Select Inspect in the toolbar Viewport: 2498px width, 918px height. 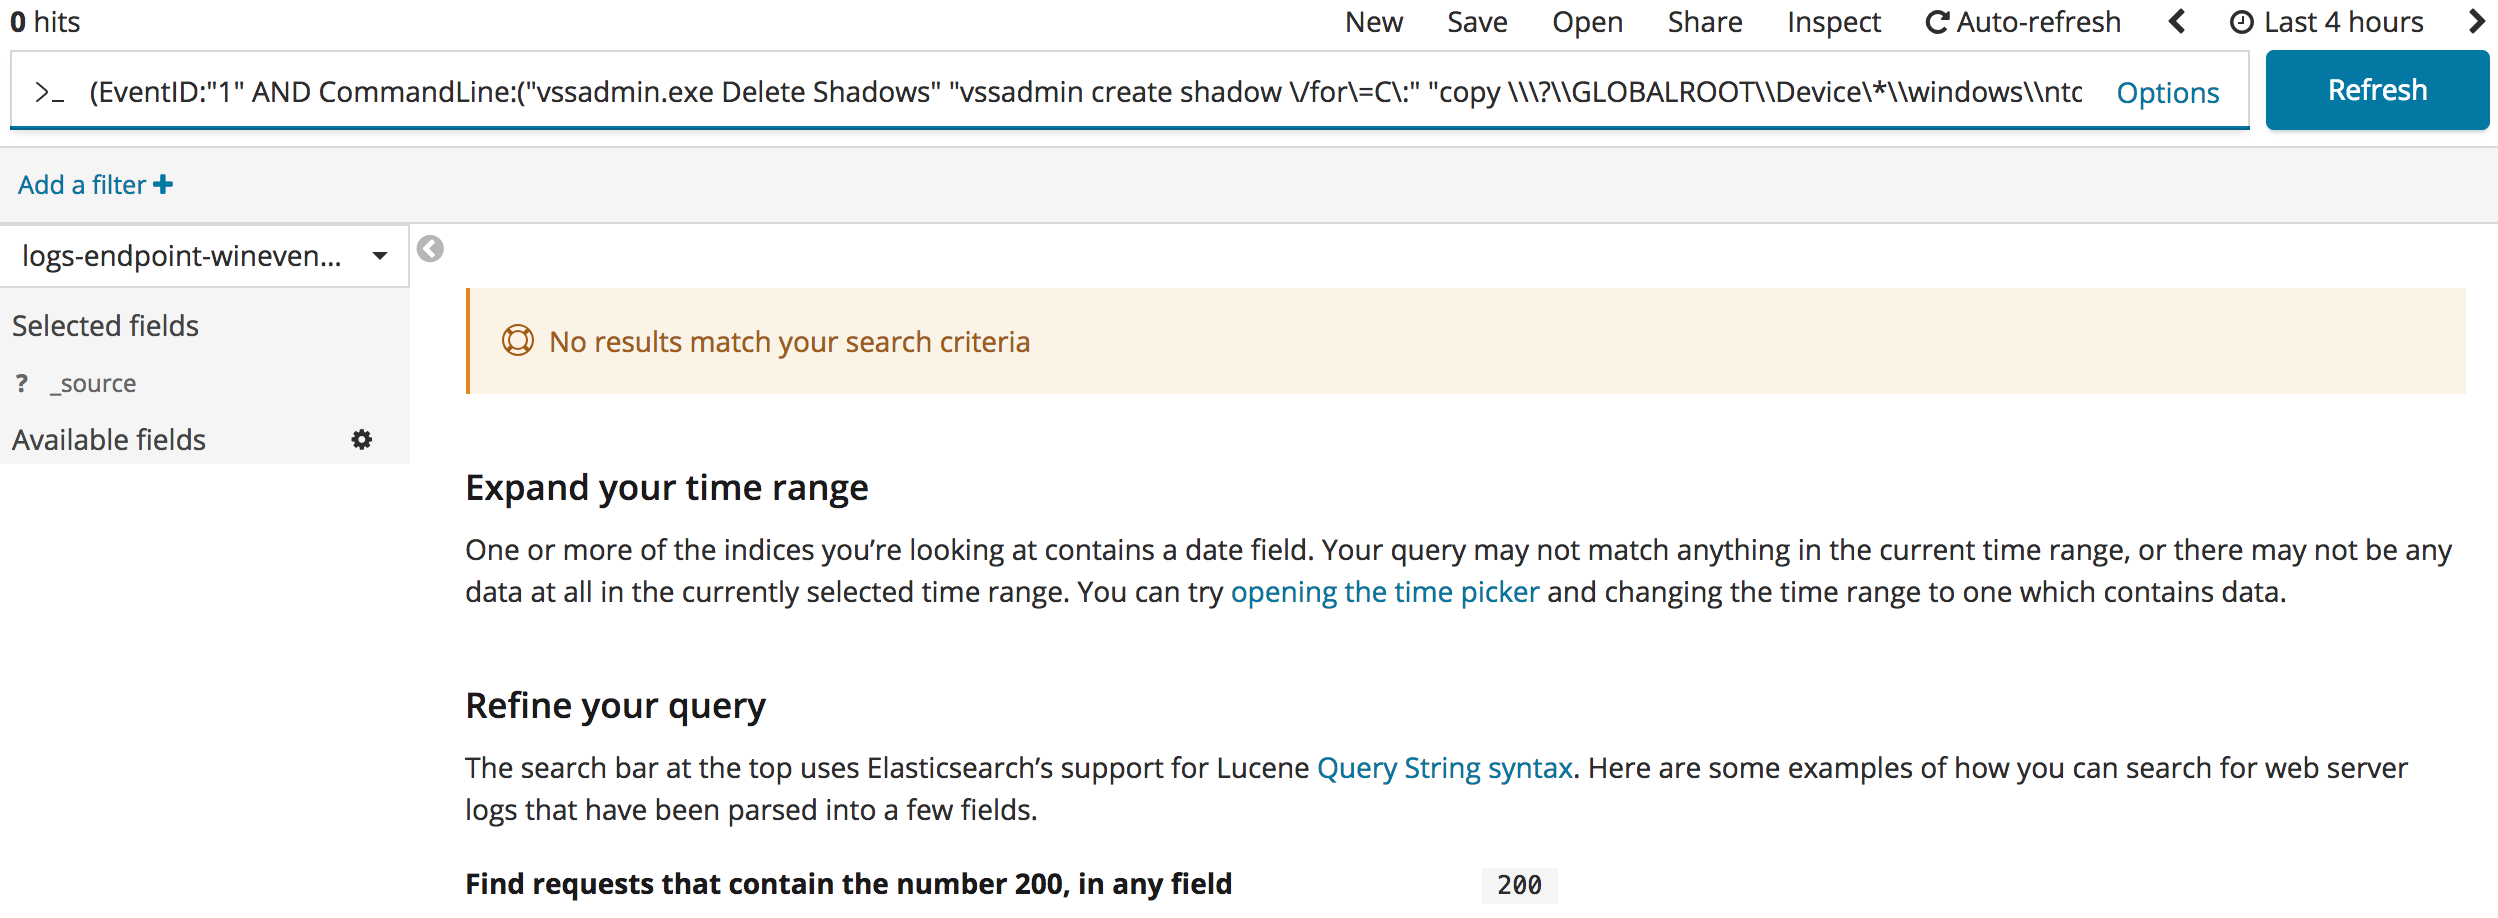(1833, 21)
